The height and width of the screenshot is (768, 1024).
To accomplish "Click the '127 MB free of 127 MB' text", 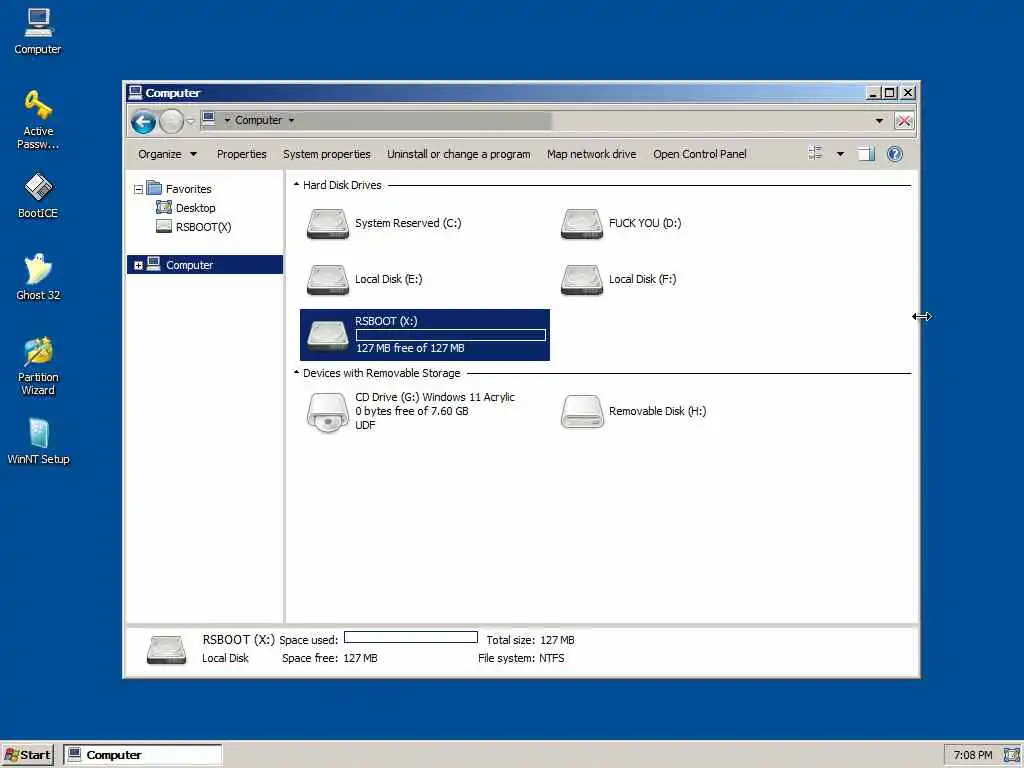I will 410,348.
